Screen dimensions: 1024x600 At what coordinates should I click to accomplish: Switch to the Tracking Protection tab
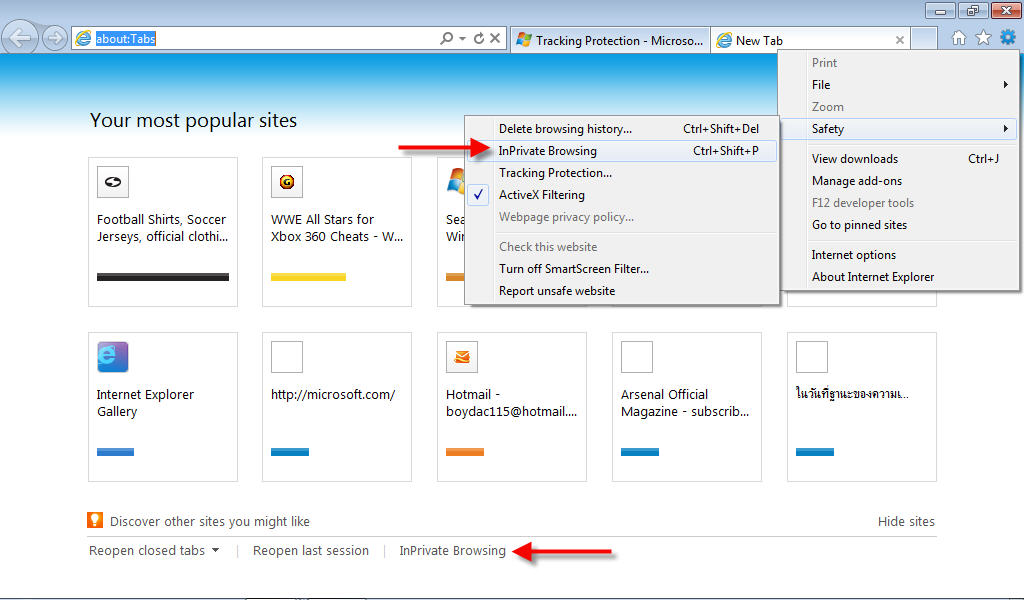[610, 40]
